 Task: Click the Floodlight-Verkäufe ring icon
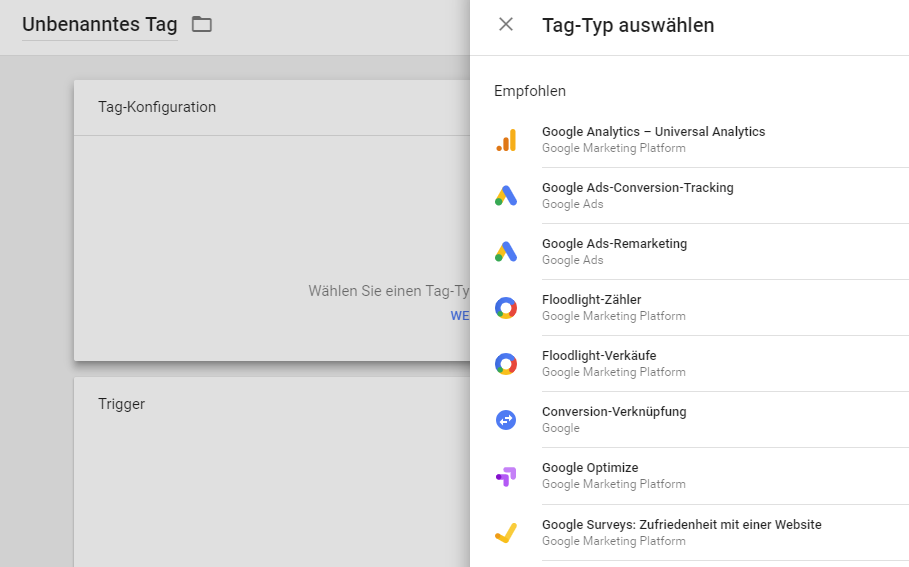[506, 364]
